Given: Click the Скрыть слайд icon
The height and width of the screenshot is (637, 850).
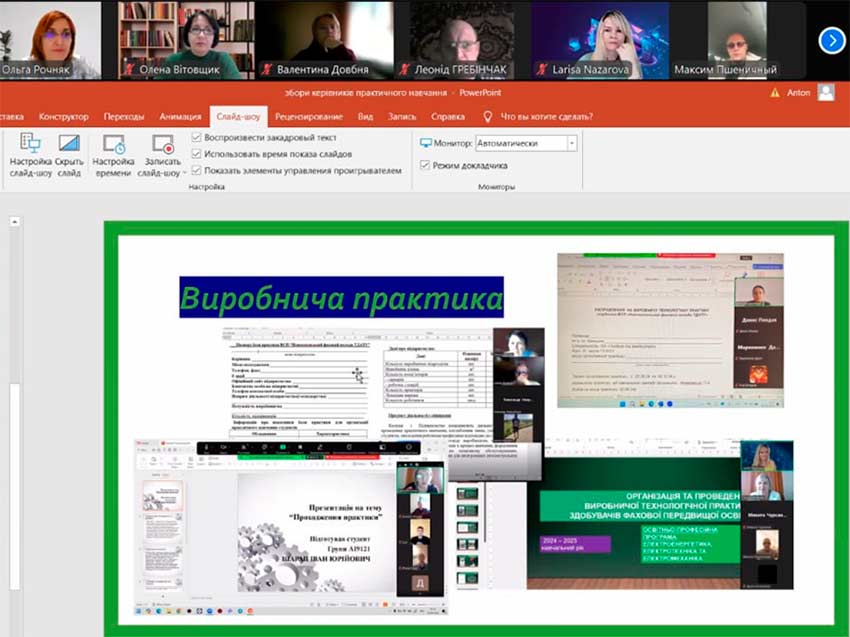Looking at the screenshot, I should [69, 144].
